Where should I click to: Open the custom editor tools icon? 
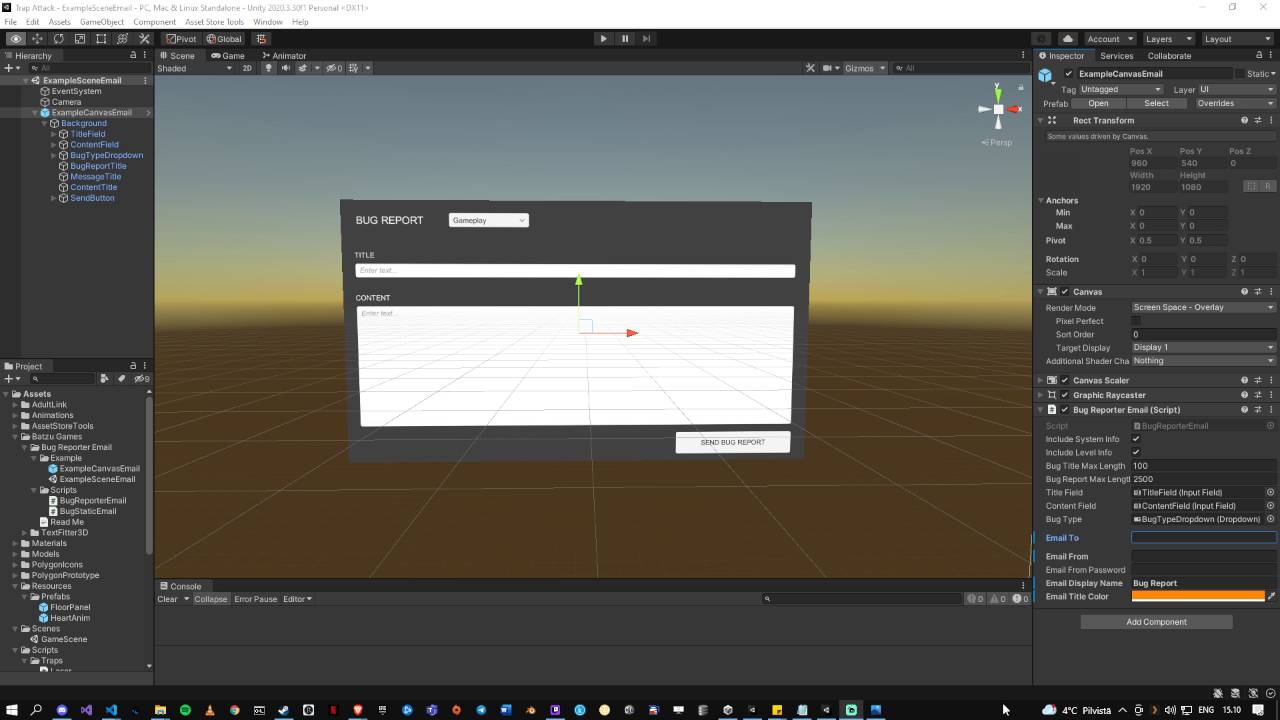[x=145, y=39]
